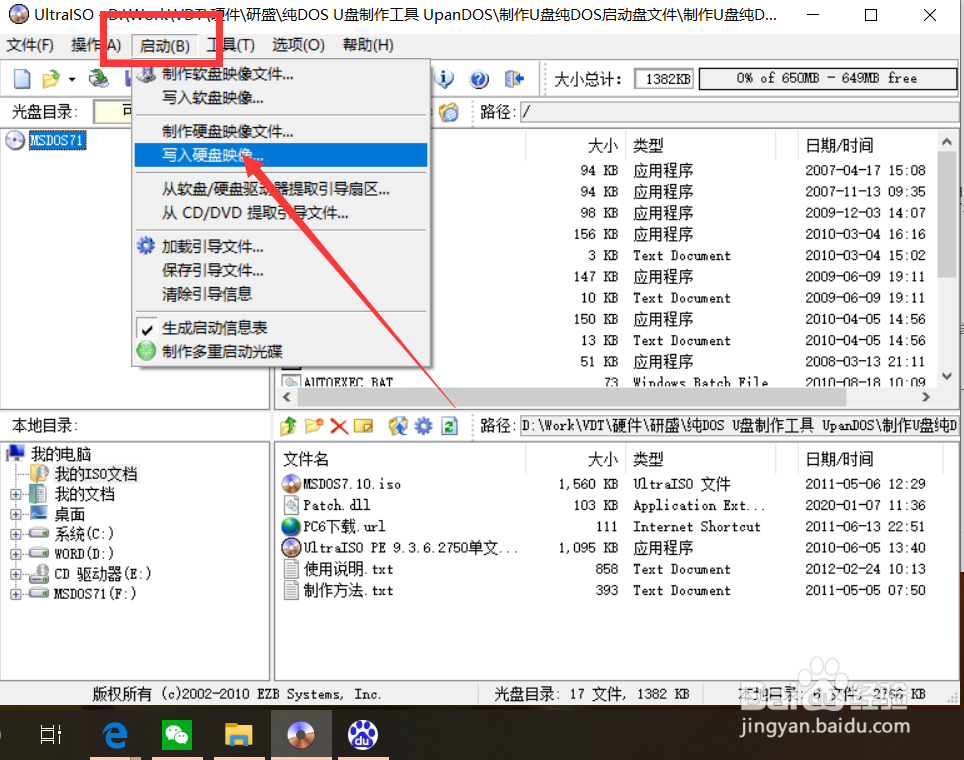964x760 pixels.
Task: Click the image list vertical scrollbar down arrow
Action: (x=947, y=376)
